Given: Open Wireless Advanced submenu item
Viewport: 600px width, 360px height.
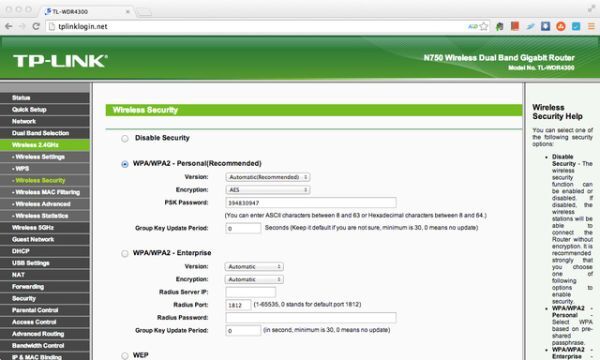Looking at the screenshot, I should click(x=45, y=204).
